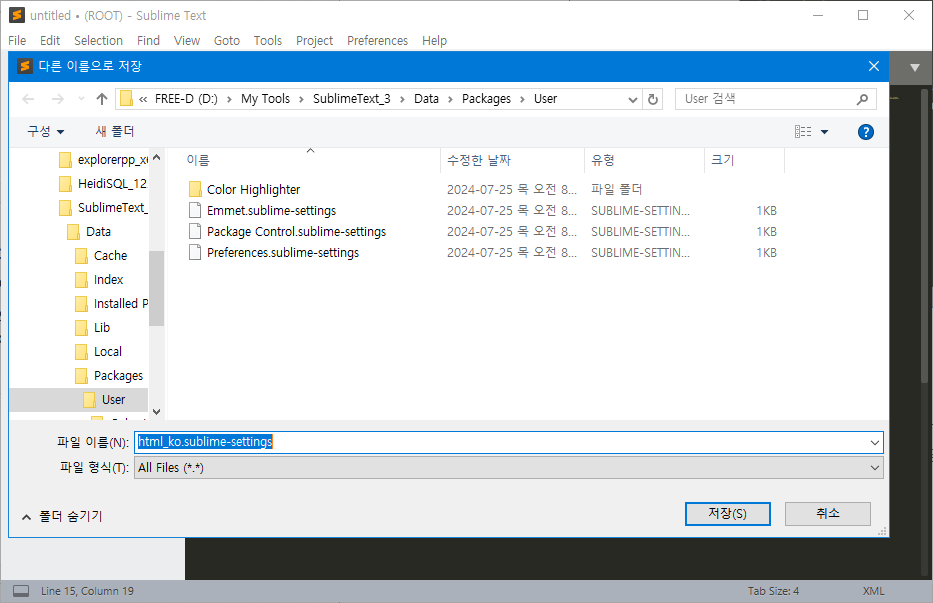Select Data folder in the tree
The height and width of the screenshot is (603, 933).
89,232
